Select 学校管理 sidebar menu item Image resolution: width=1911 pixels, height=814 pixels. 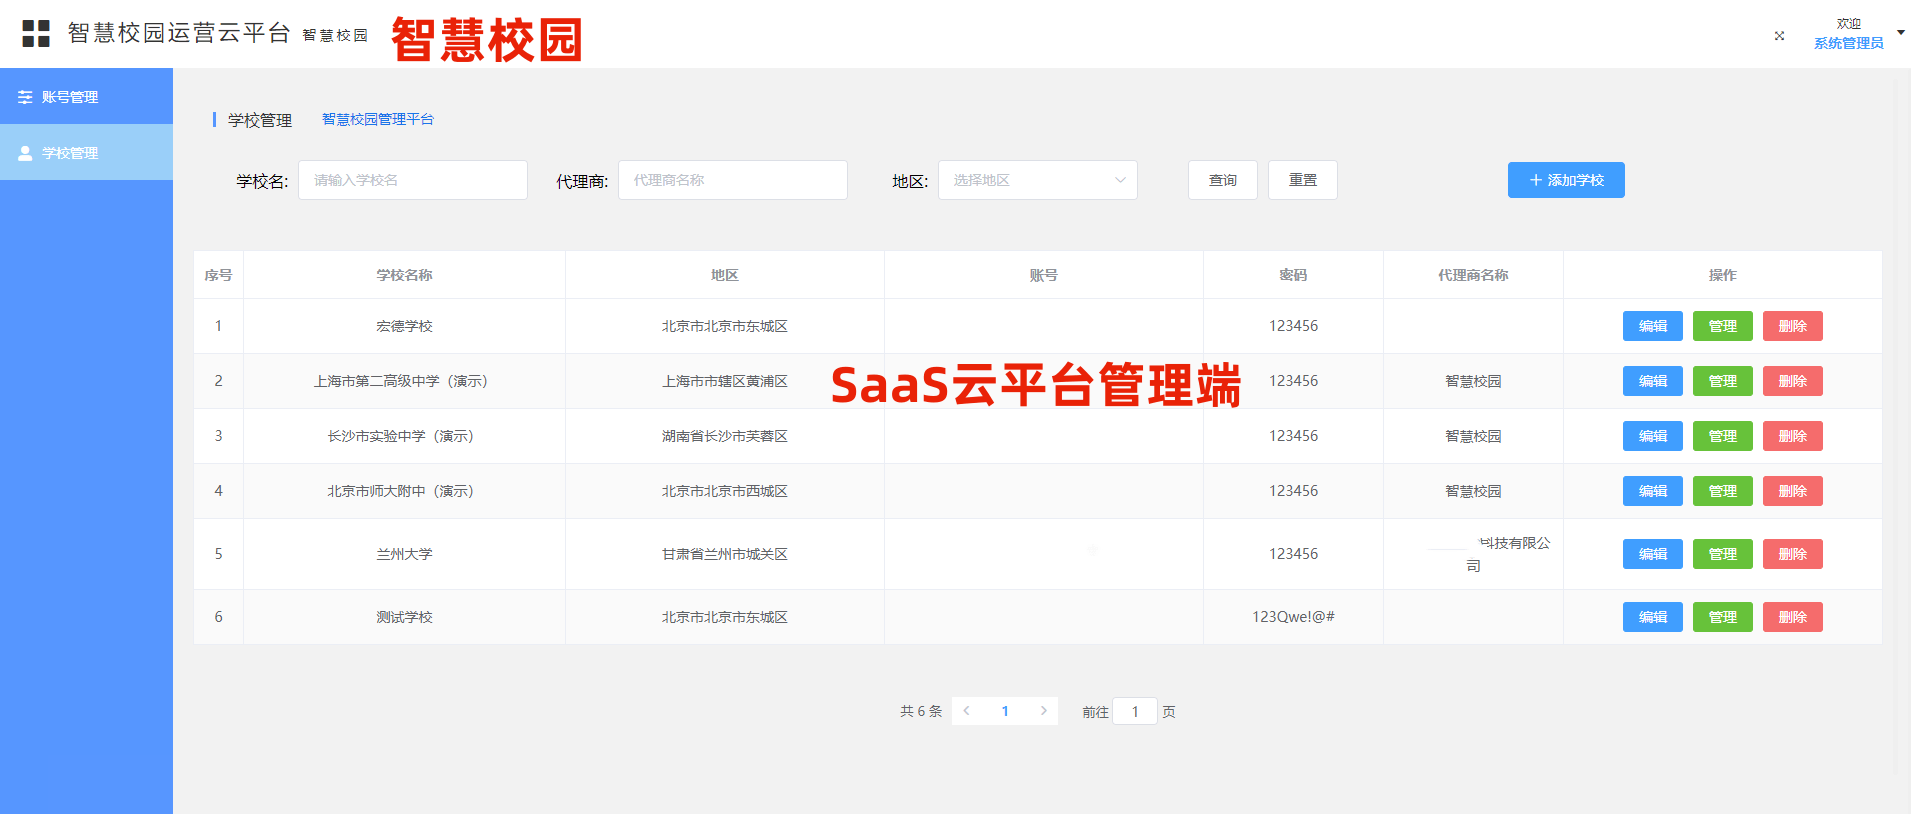point(86,153)
